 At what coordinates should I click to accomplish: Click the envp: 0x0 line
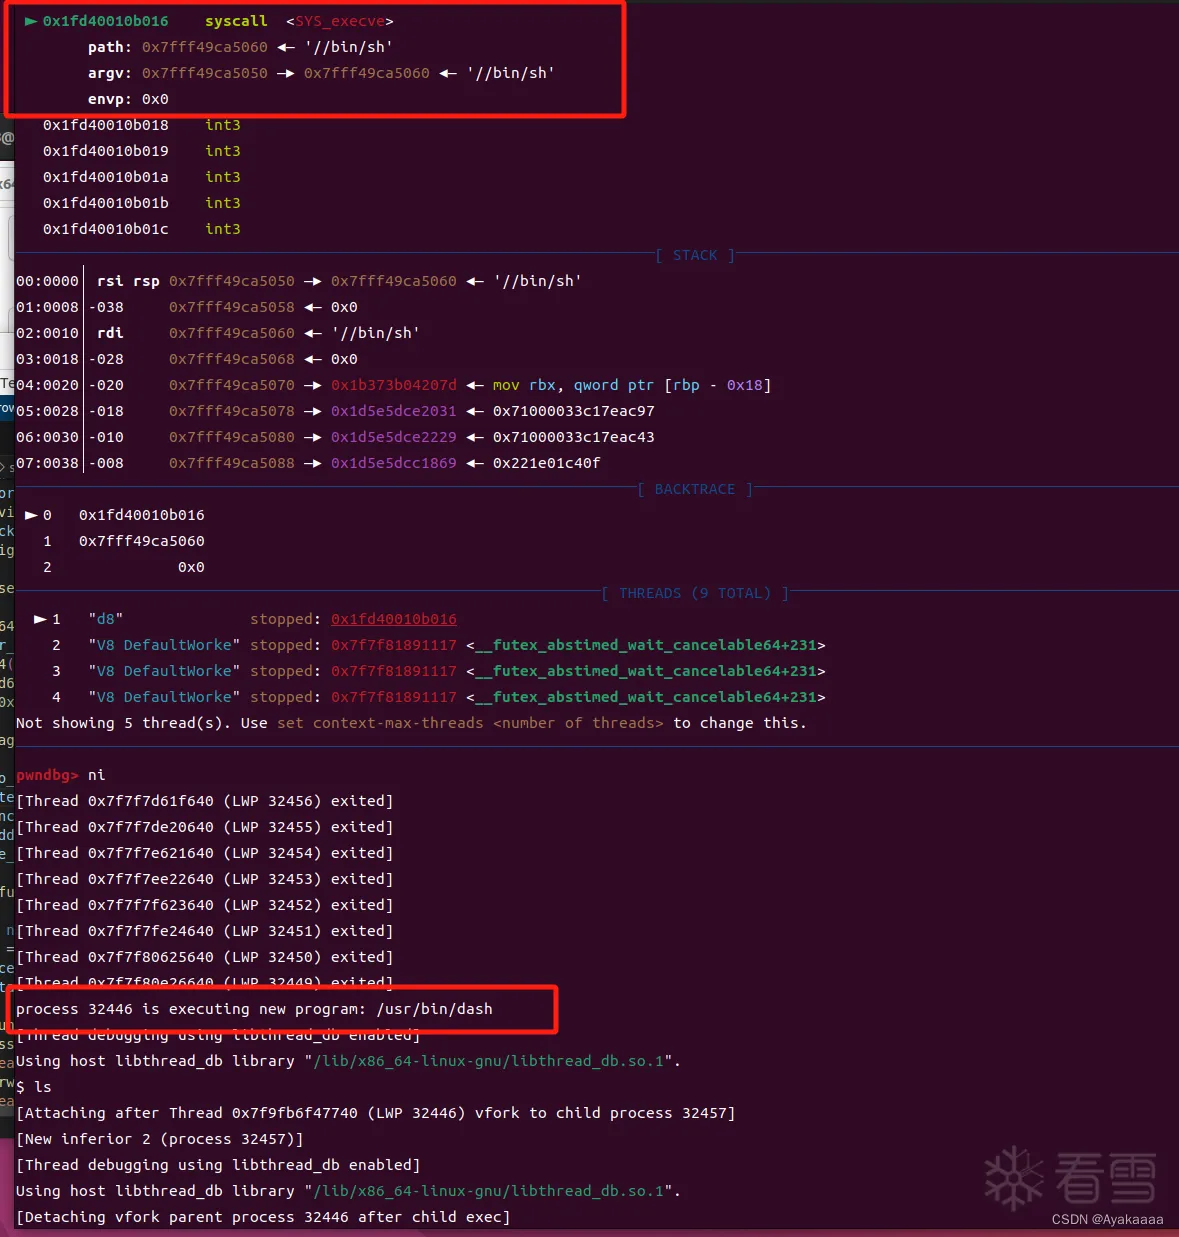128,99
